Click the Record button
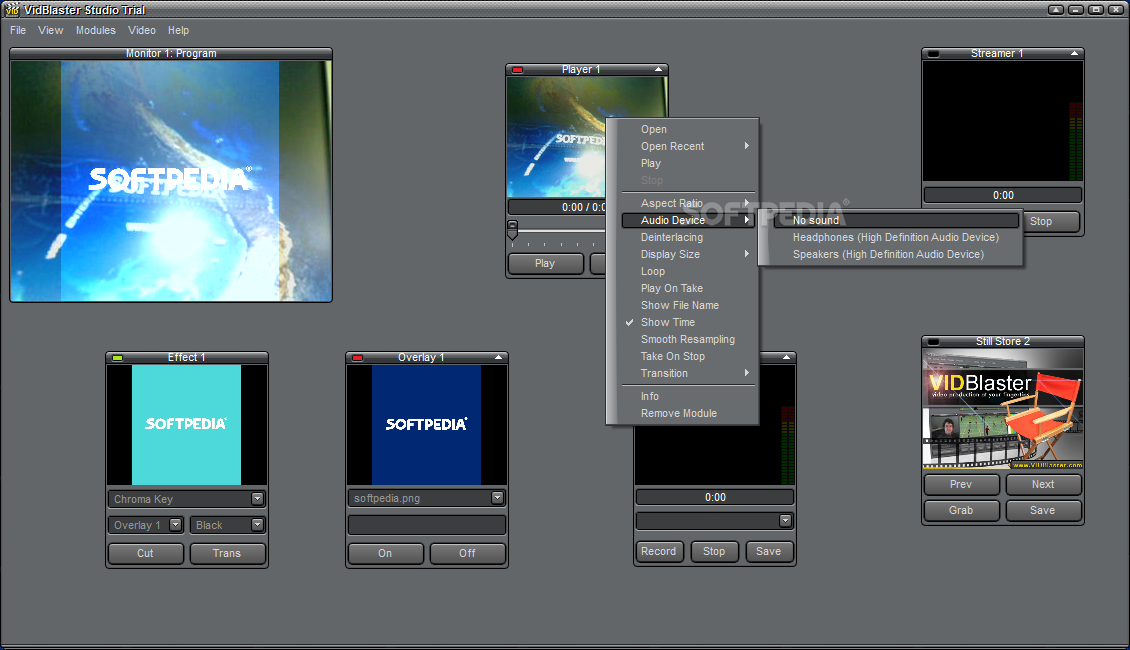This screenshot has height=650, width=1130. [659, 551]
